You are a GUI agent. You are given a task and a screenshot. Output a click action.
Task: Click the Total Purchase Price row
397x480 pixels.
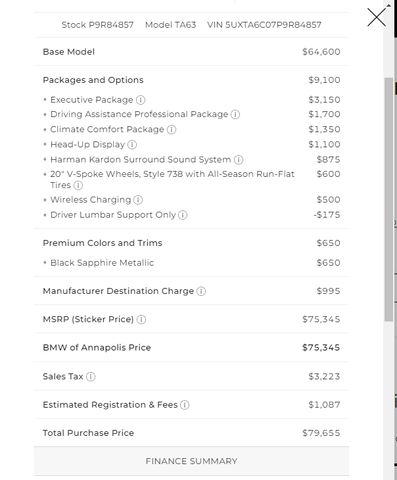(x=191, y=433)
